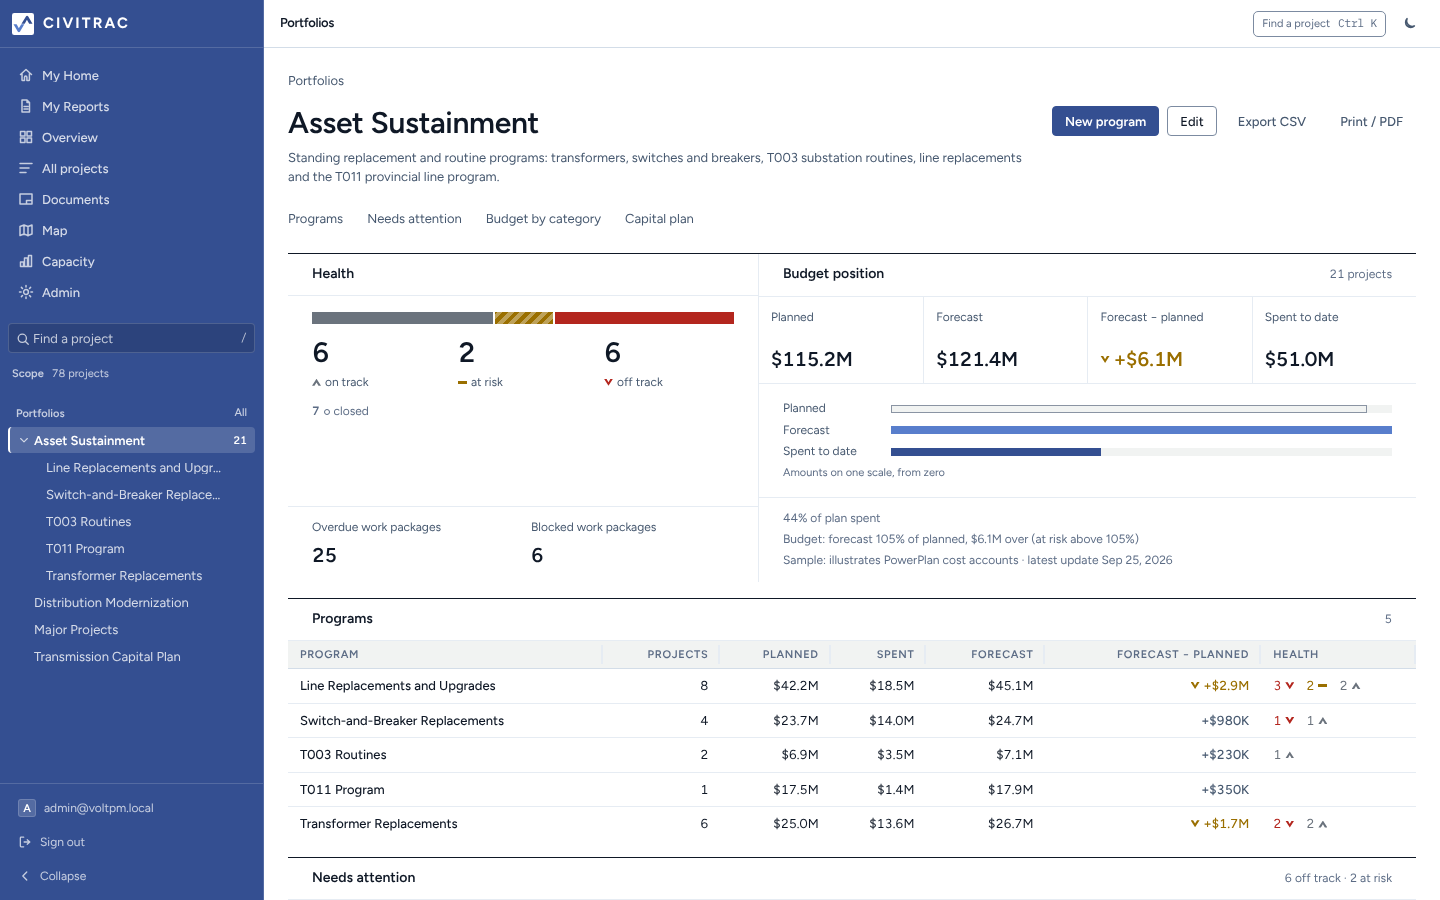Click the admin user avatar icon
This screenshot has height=900, width=1440.
click(27, 808)
